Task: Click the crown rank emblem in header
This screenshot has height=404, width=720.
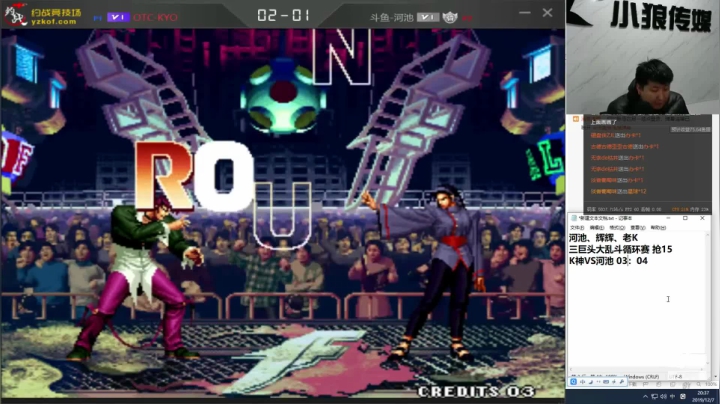Action: coord(450,17)
